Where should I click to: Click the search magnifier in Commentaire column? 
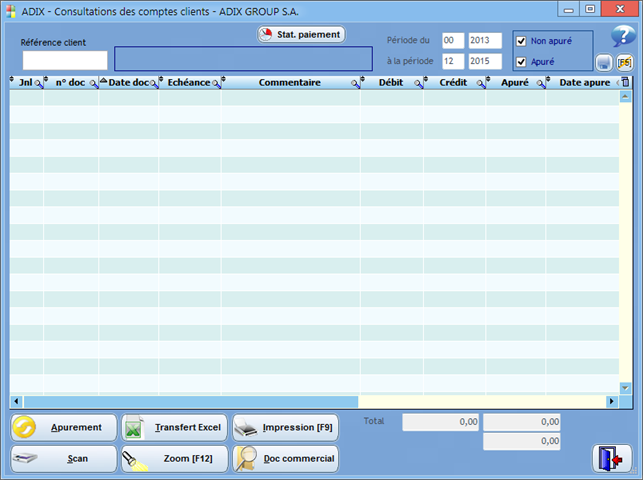pos(355,84)
